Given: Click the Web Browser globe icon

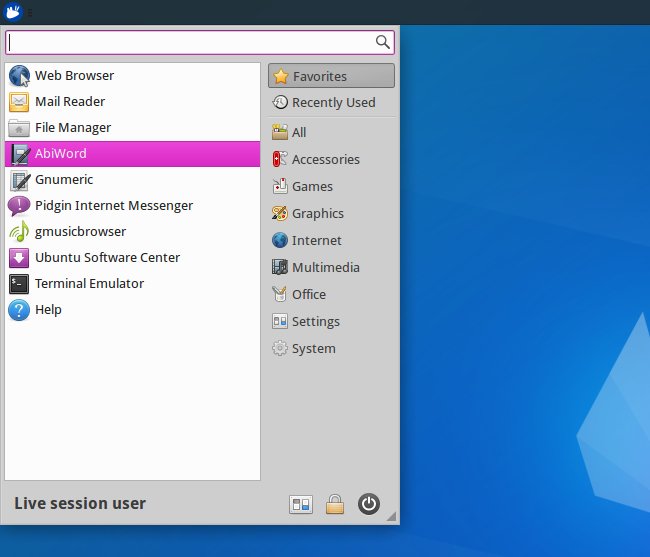Looking at the screenshot, I should [x=19, y=76].
